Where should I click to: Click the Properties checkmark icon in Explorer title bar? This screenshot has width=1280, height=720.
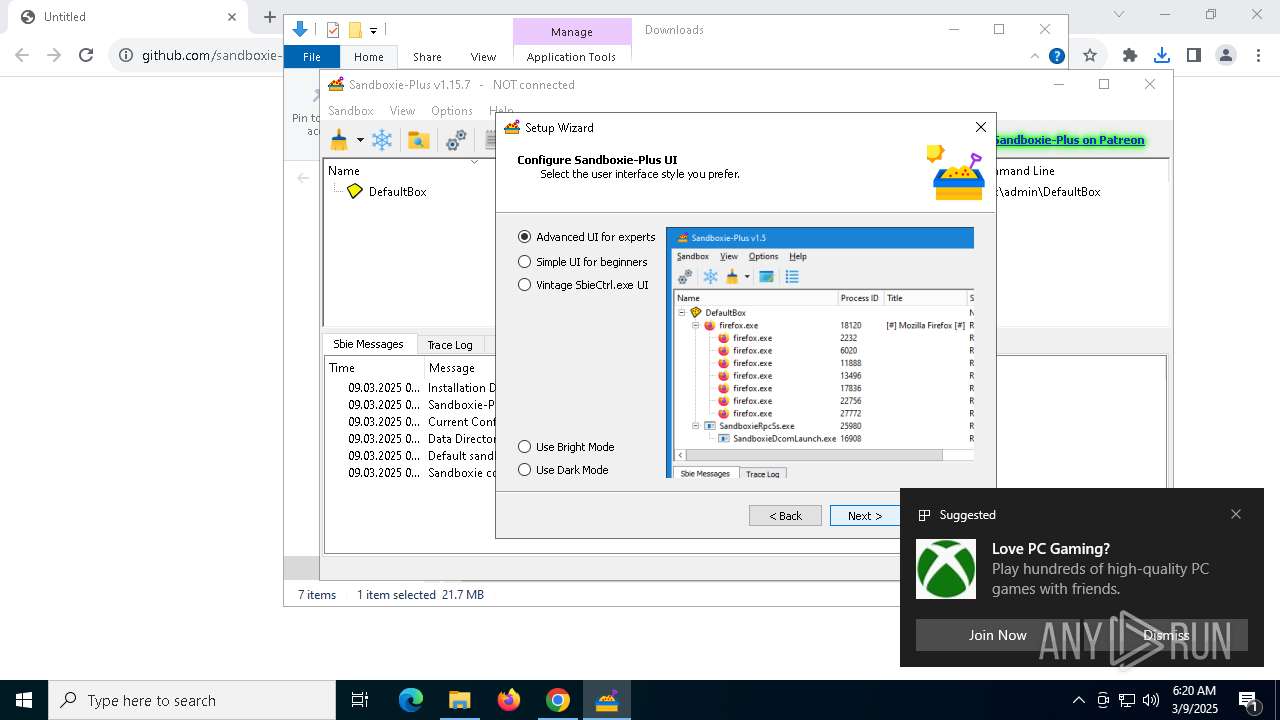(333, 30)
